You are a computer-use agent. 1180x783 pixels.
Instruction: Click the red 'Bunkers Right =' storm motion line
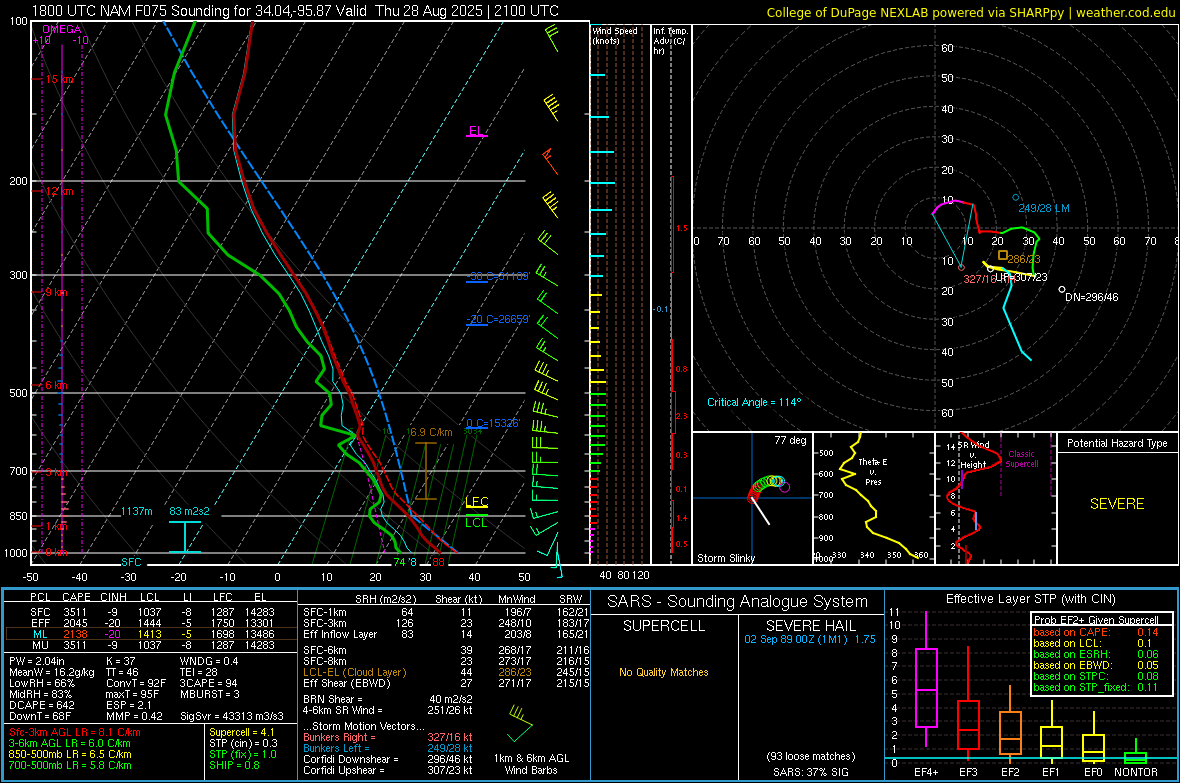point(388,737)
